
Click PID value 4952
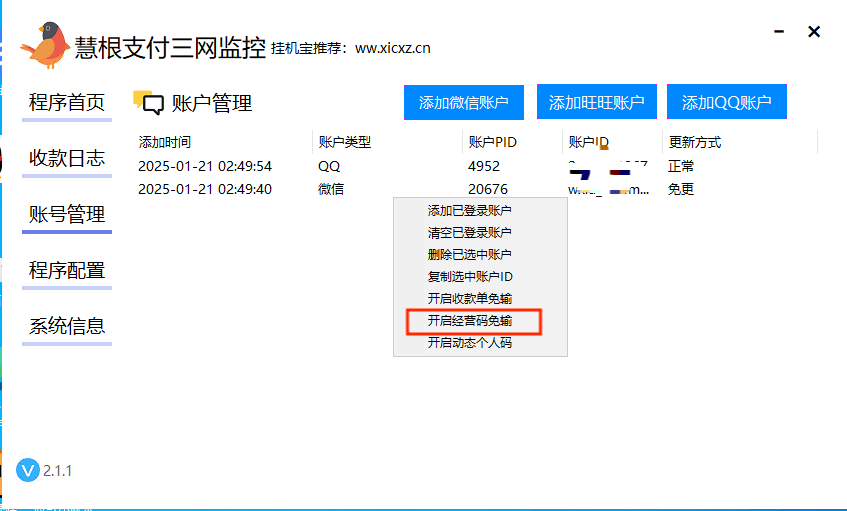484,166
